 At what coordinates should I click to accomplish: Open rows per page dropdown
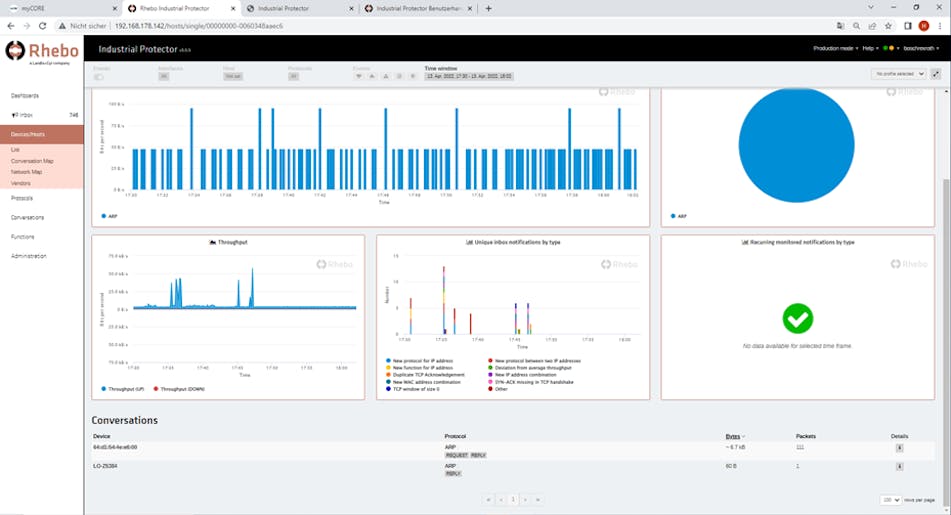[891, 500]
